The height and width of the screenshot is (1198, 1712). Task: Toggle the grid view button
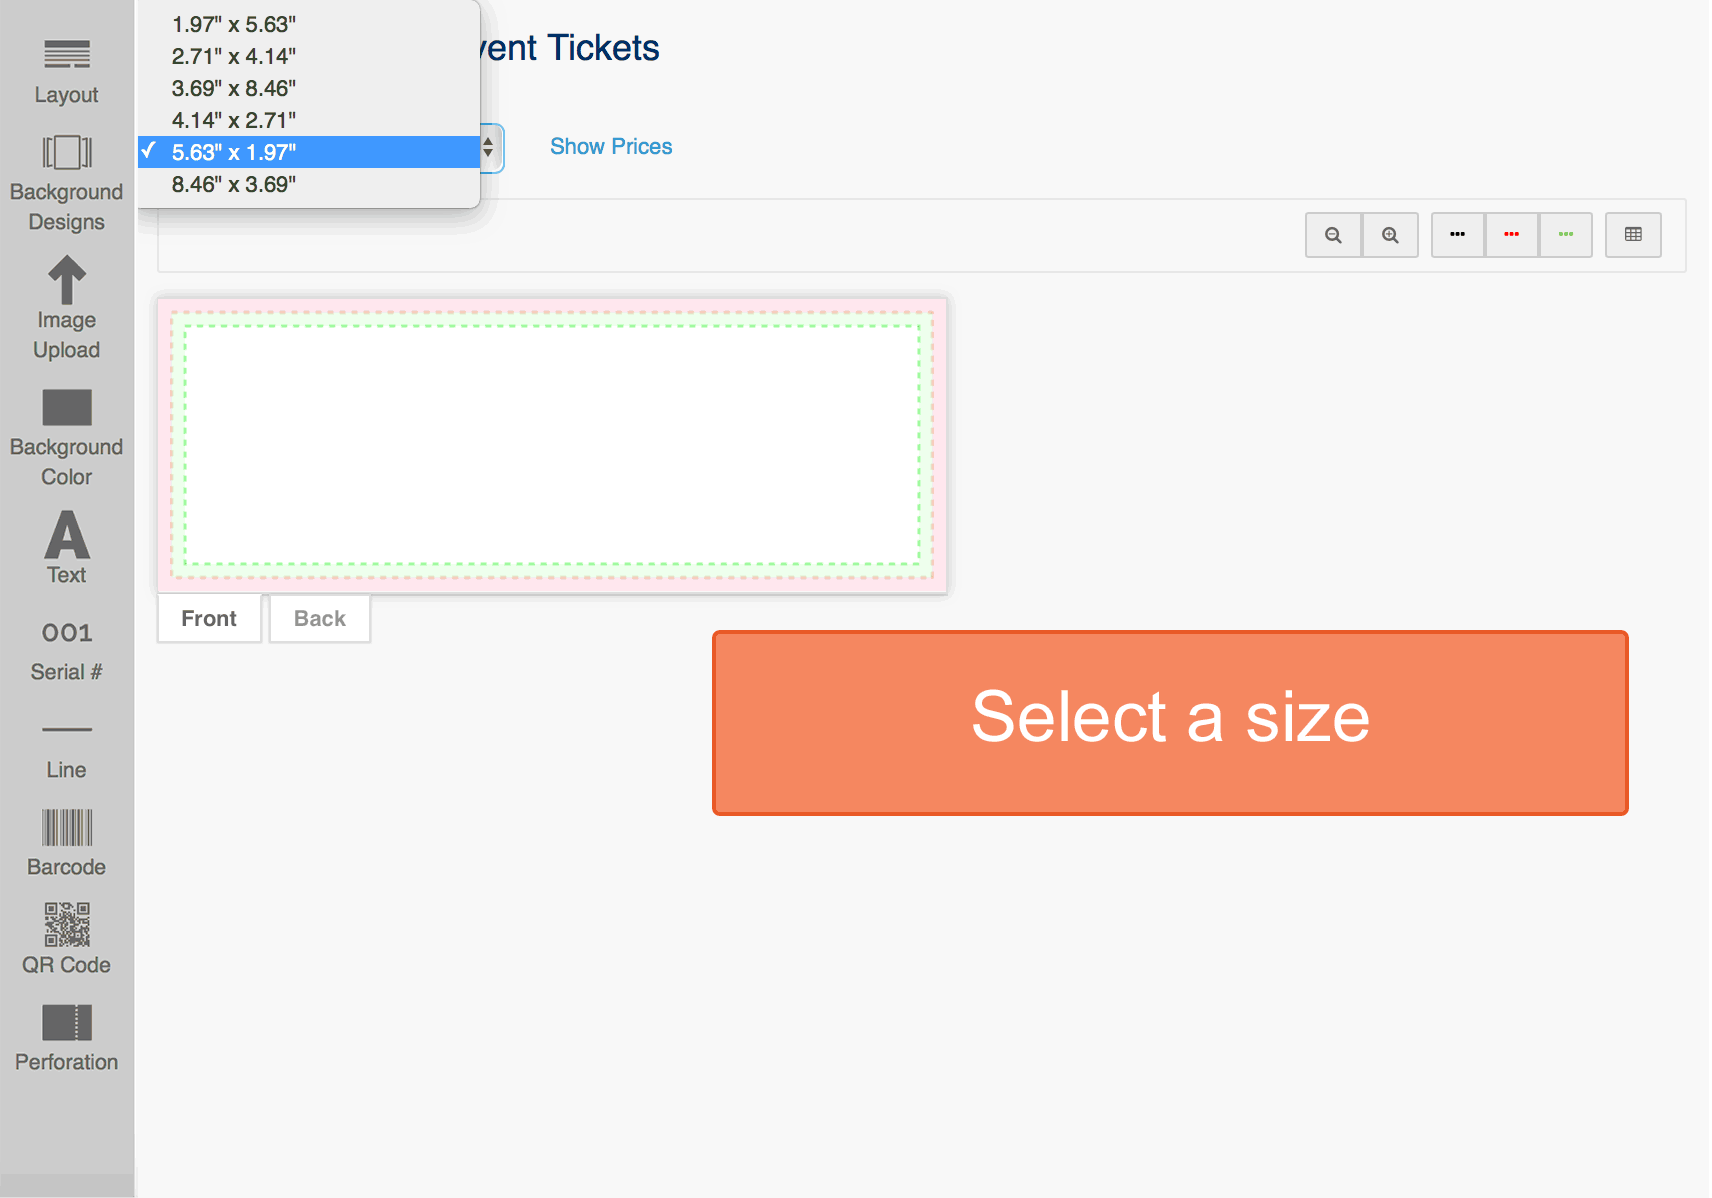(1633, 235)
